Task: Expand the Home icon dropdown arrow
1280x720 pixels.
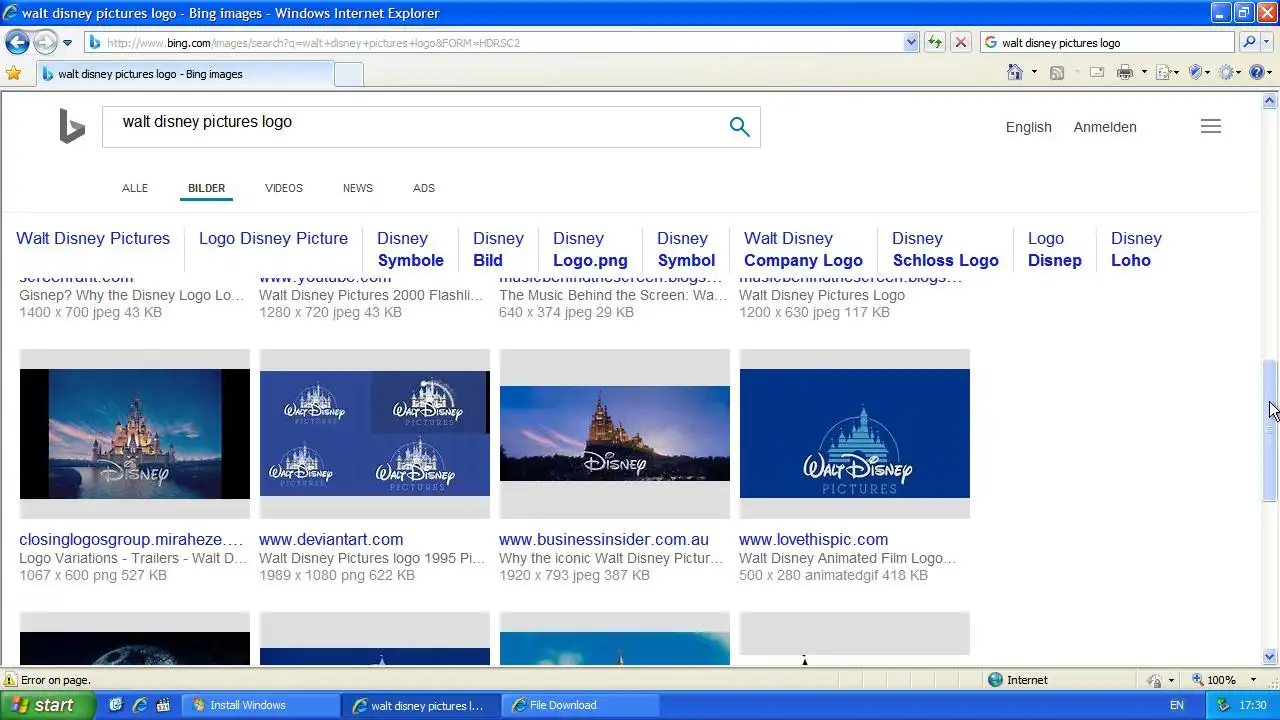Action: (x=1034, y=73)
